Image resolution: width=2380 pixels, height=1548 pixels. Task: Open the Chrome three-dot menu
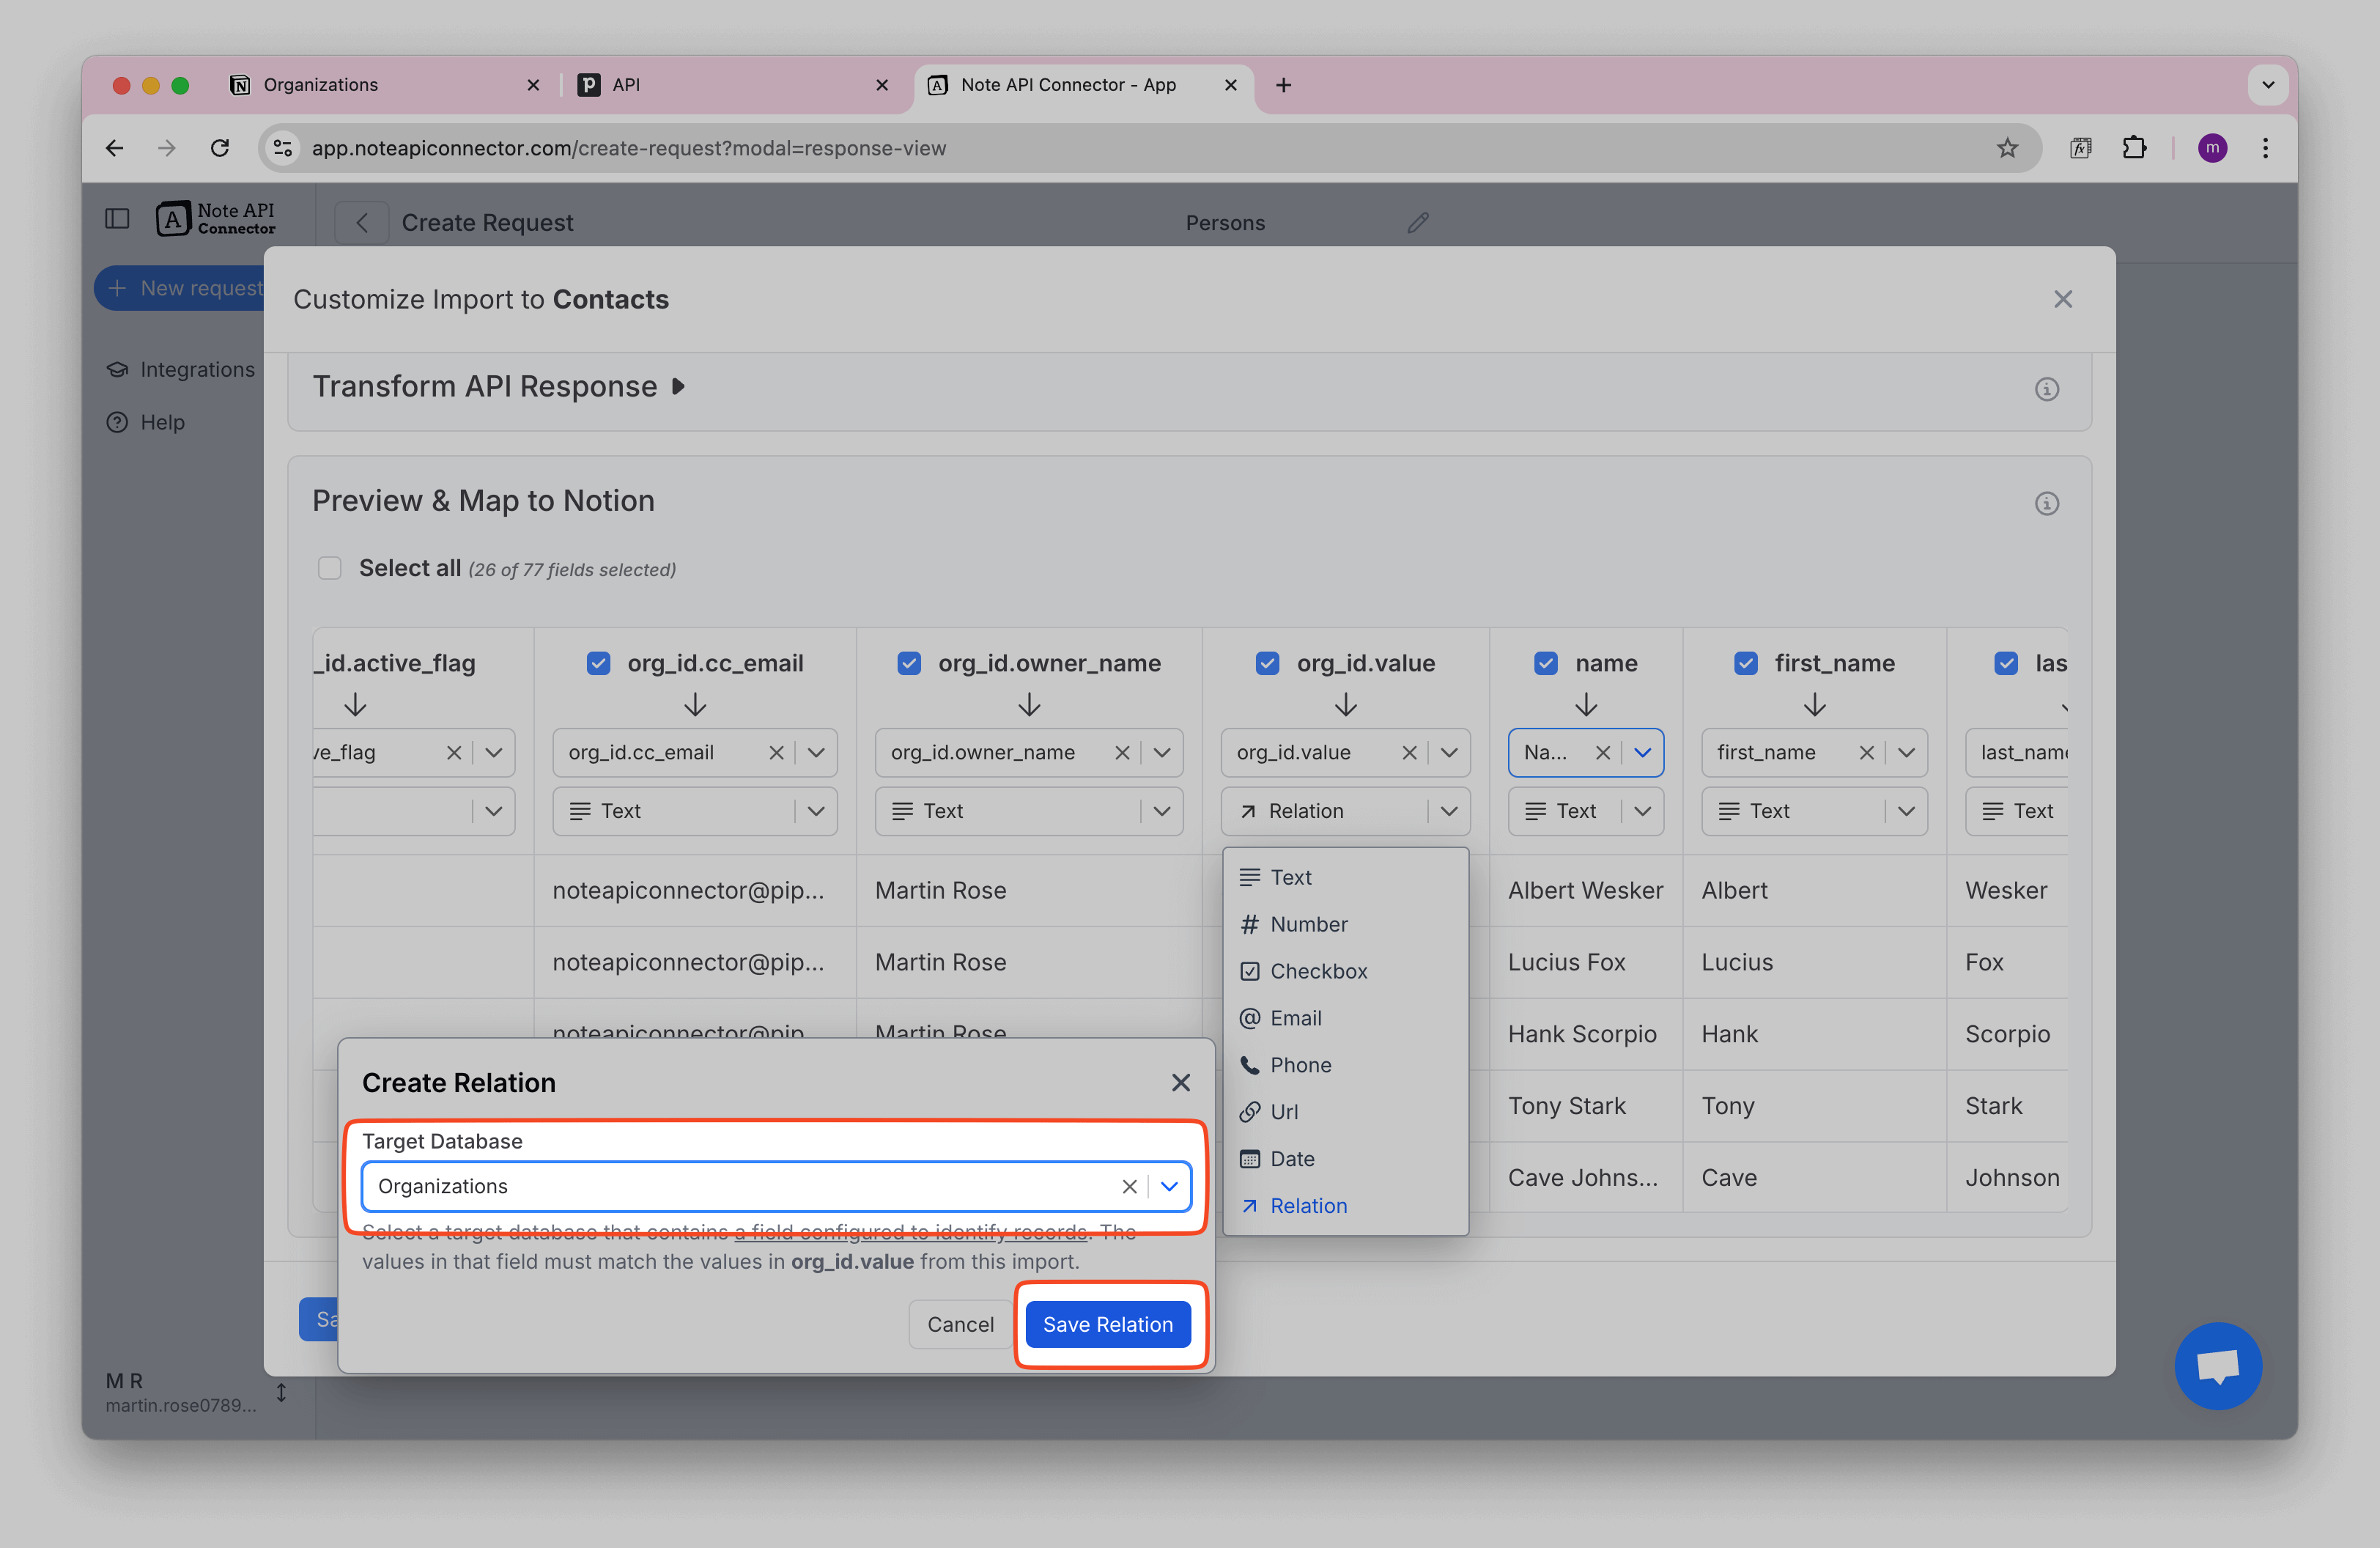[x=2265, y=148]
